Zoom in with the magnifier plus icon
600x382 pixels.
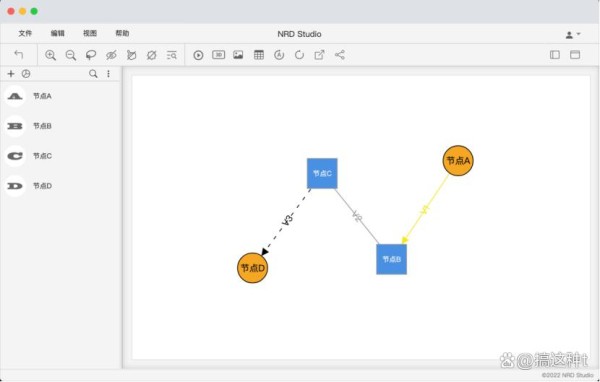[51, 55]
